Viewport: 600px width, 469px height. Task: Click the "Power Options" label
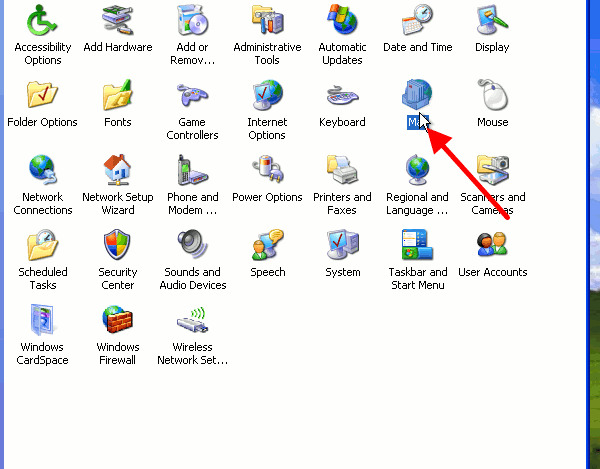[267, 197]
